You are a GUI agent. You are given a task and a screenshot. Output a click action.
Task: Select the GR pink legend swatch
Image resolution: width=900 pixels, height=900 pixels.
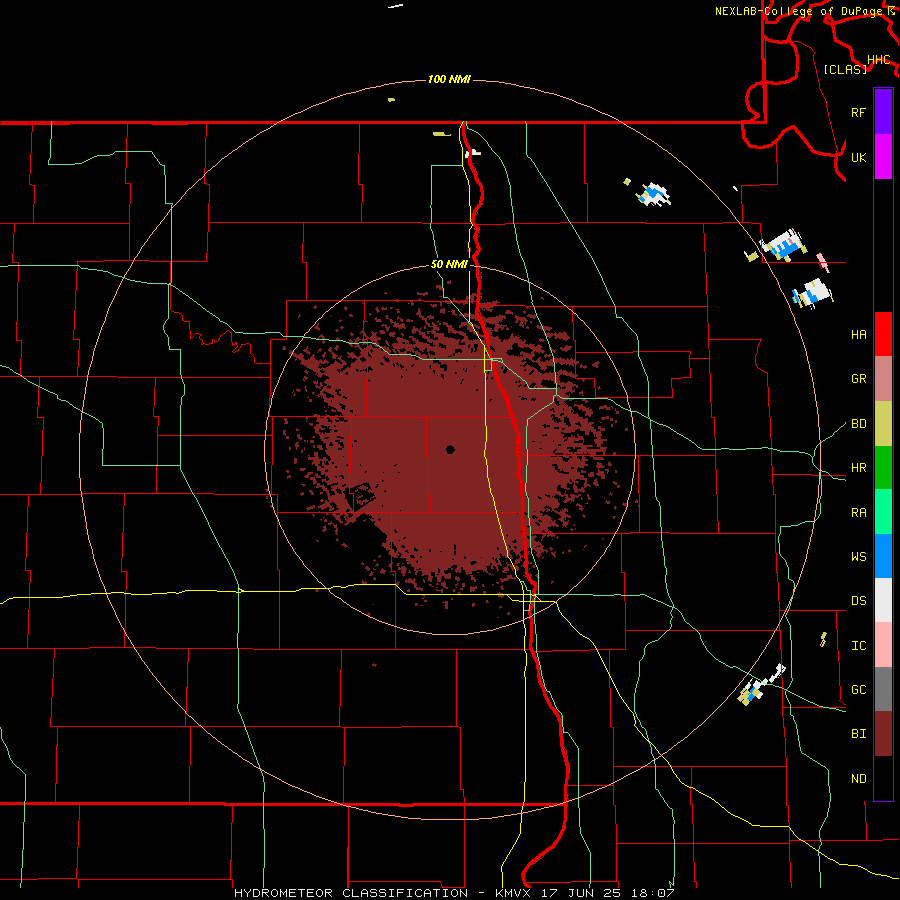pos(883,379)
